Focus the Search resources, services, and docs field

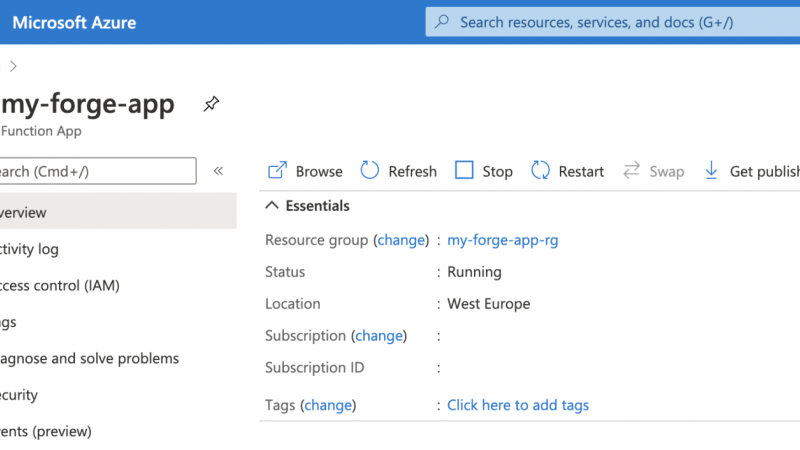613,22
